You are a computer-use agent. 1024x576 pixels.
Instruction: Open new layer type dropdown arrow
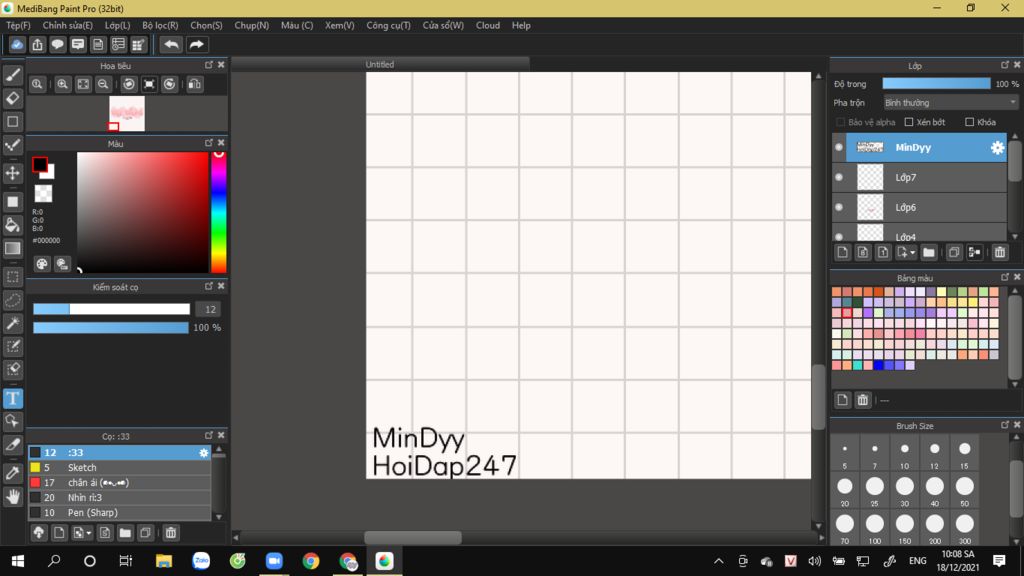[x=912, y=253]
